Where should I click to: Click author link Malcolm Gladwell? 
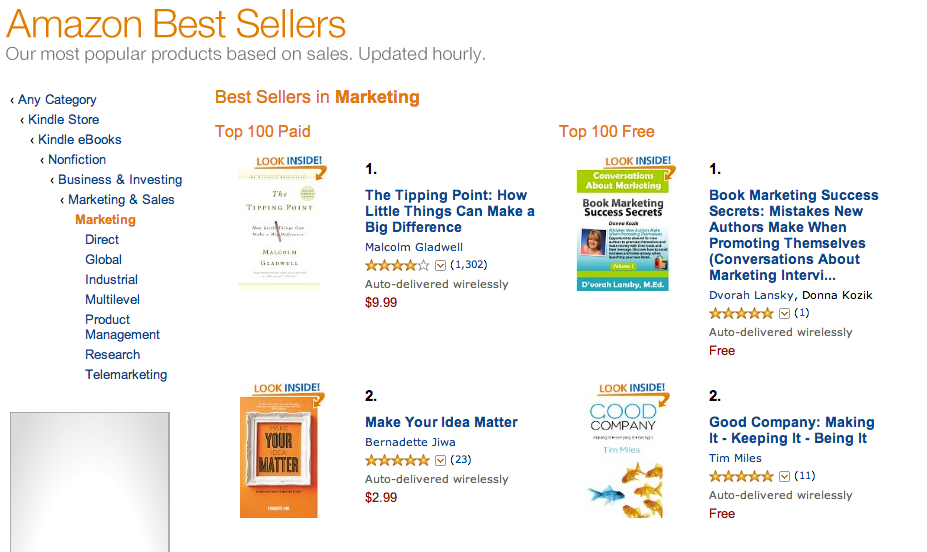pos(414,247)
